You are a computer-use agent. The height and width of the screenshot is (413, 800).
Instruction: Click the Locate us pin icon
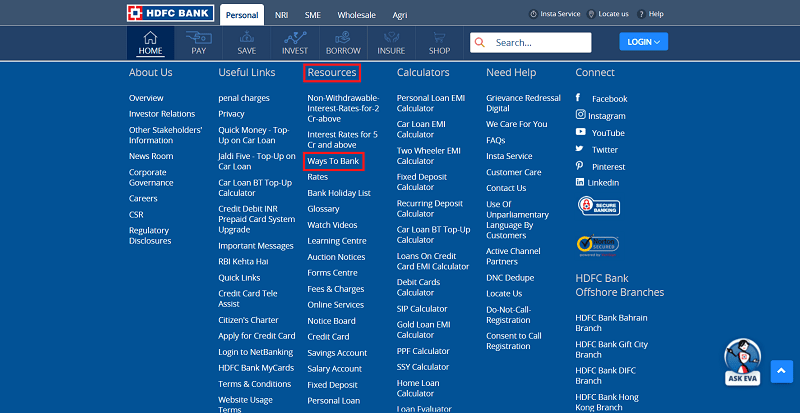pos(591,14)
